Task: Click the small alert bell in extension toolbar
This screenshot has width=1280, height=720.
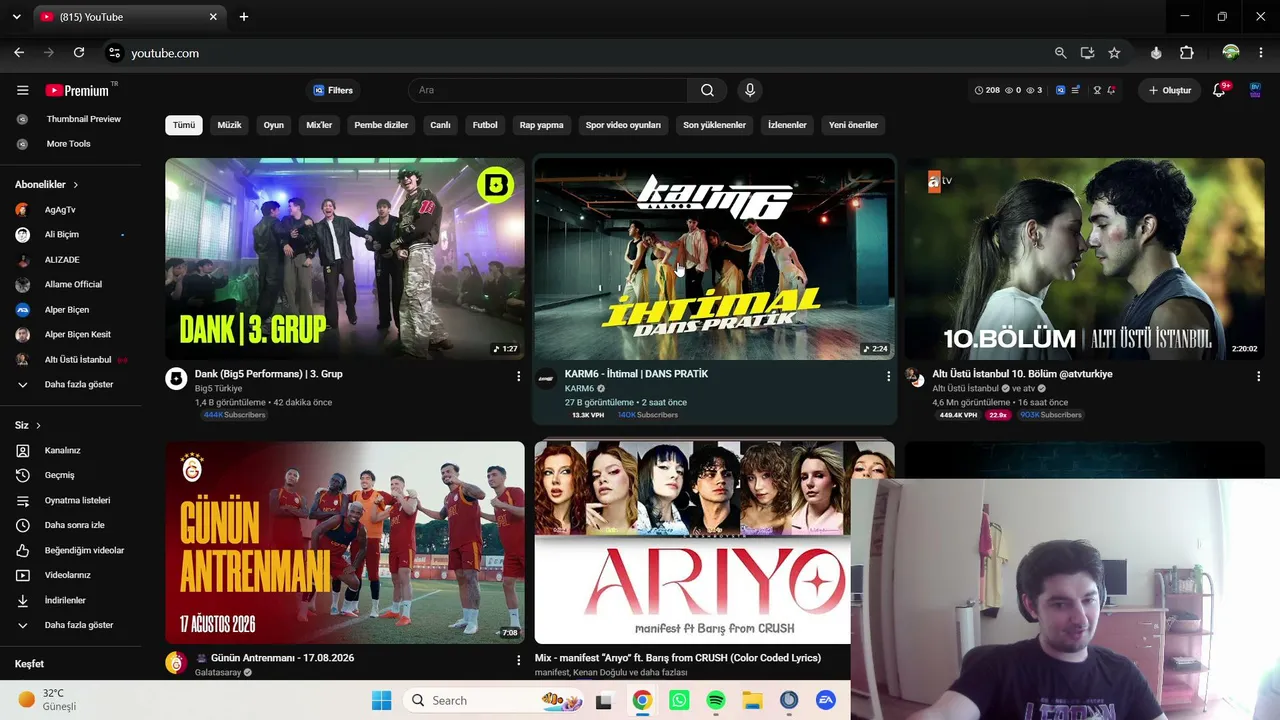Action: pyautogui.click(x=1111, y=90)
